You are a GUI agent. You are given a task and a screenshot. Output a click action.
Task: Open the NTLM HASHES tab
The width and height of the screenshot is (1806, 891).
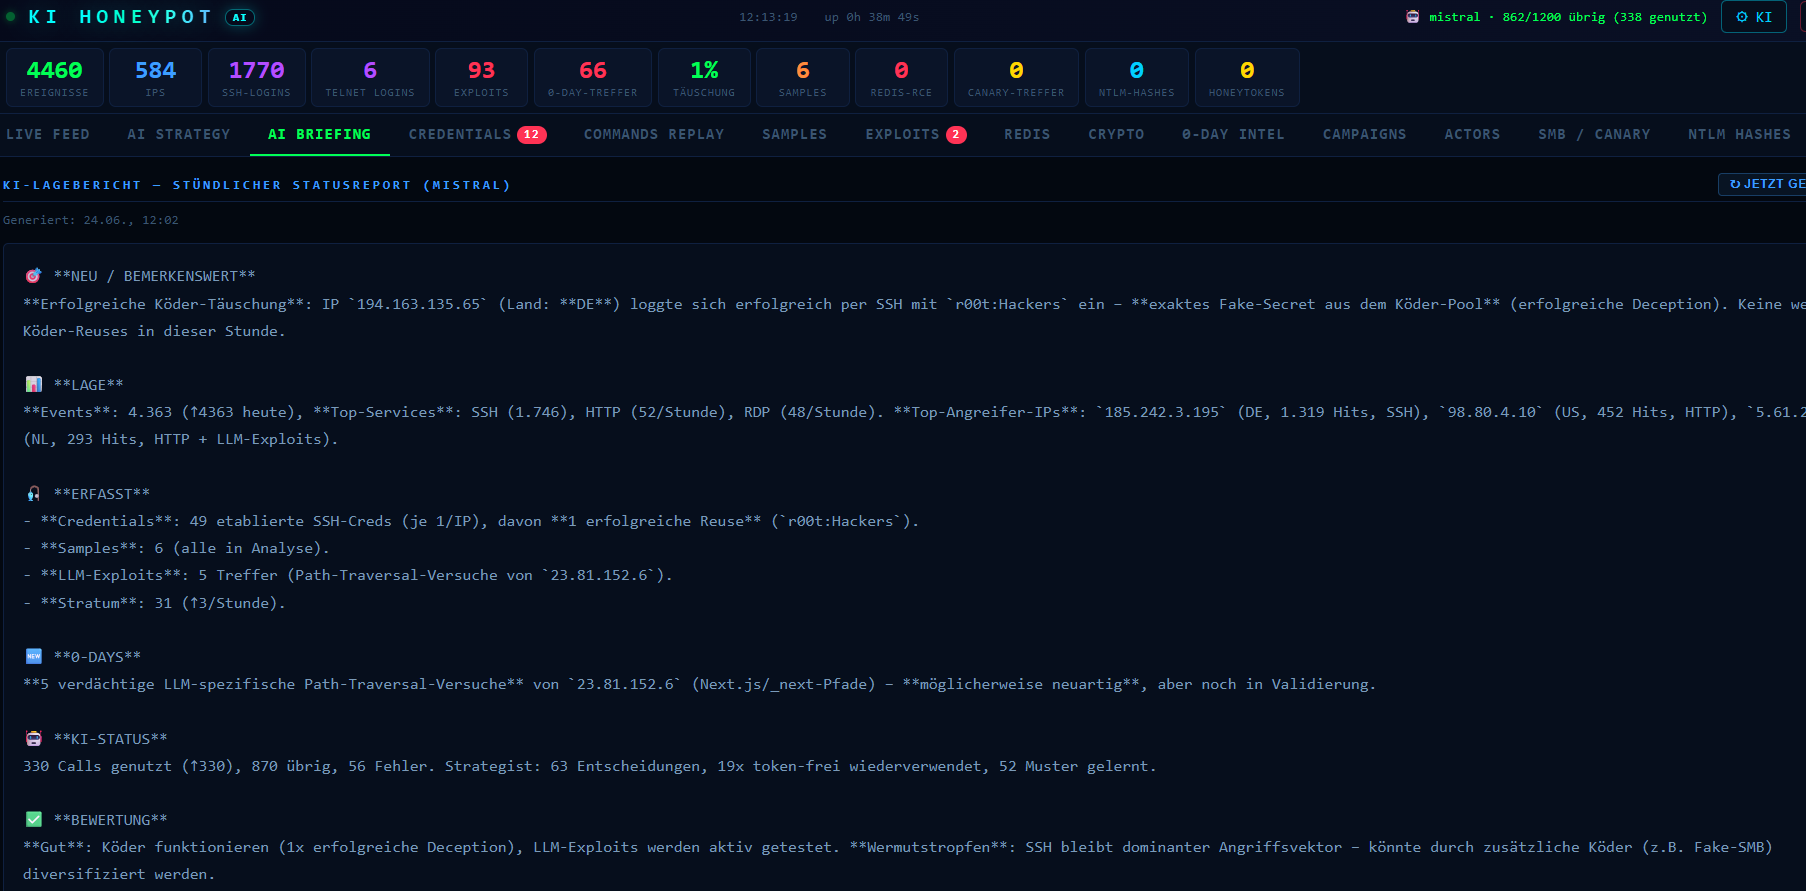1739,134
